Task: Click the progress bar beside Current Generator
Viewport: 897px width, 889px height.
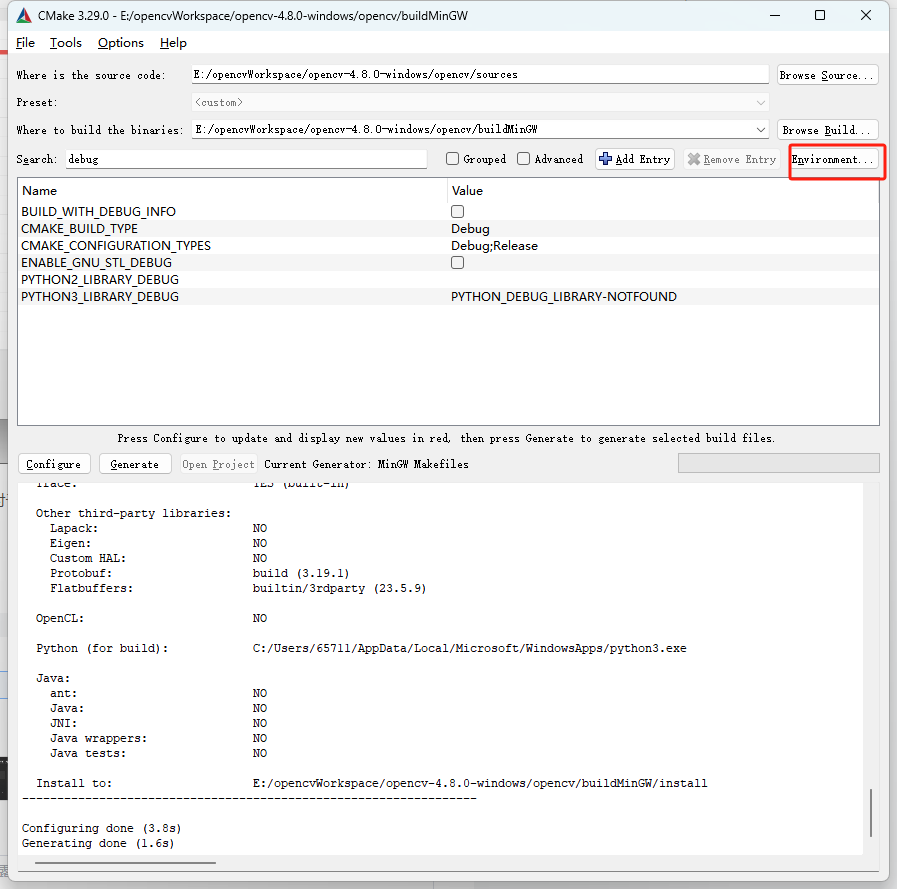Action: click(x=778, y=463)
